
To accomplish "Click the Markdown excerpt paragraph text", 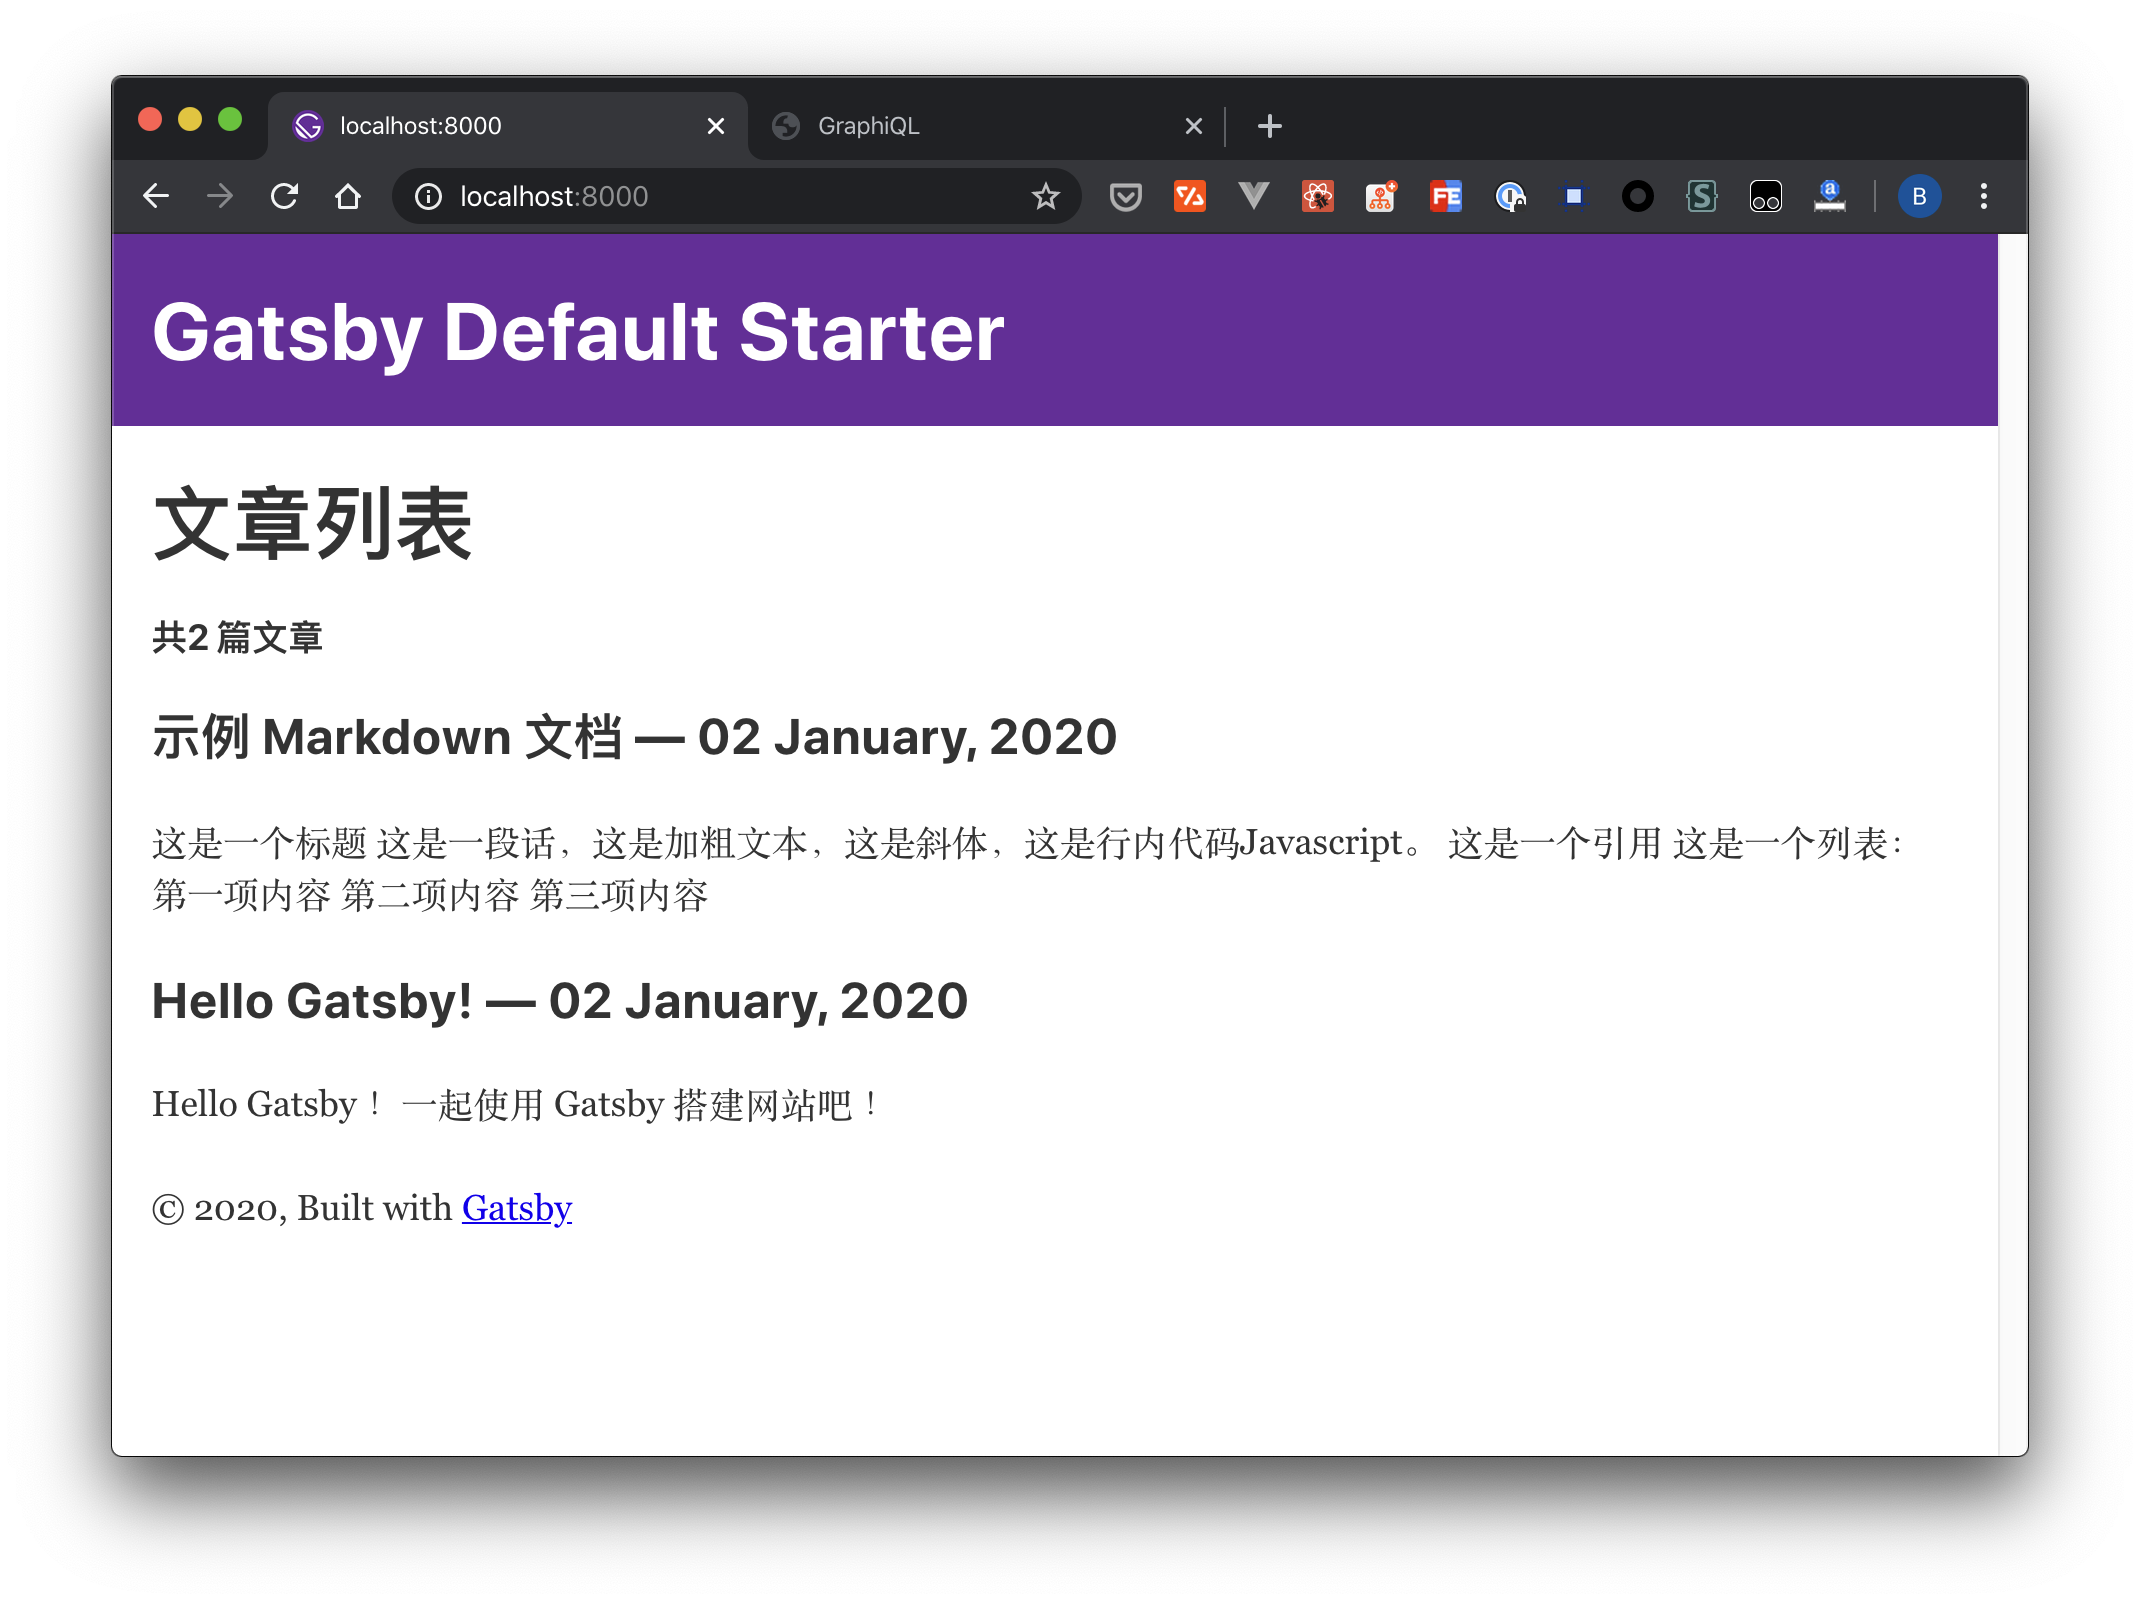I will [x=1028, y=869].
